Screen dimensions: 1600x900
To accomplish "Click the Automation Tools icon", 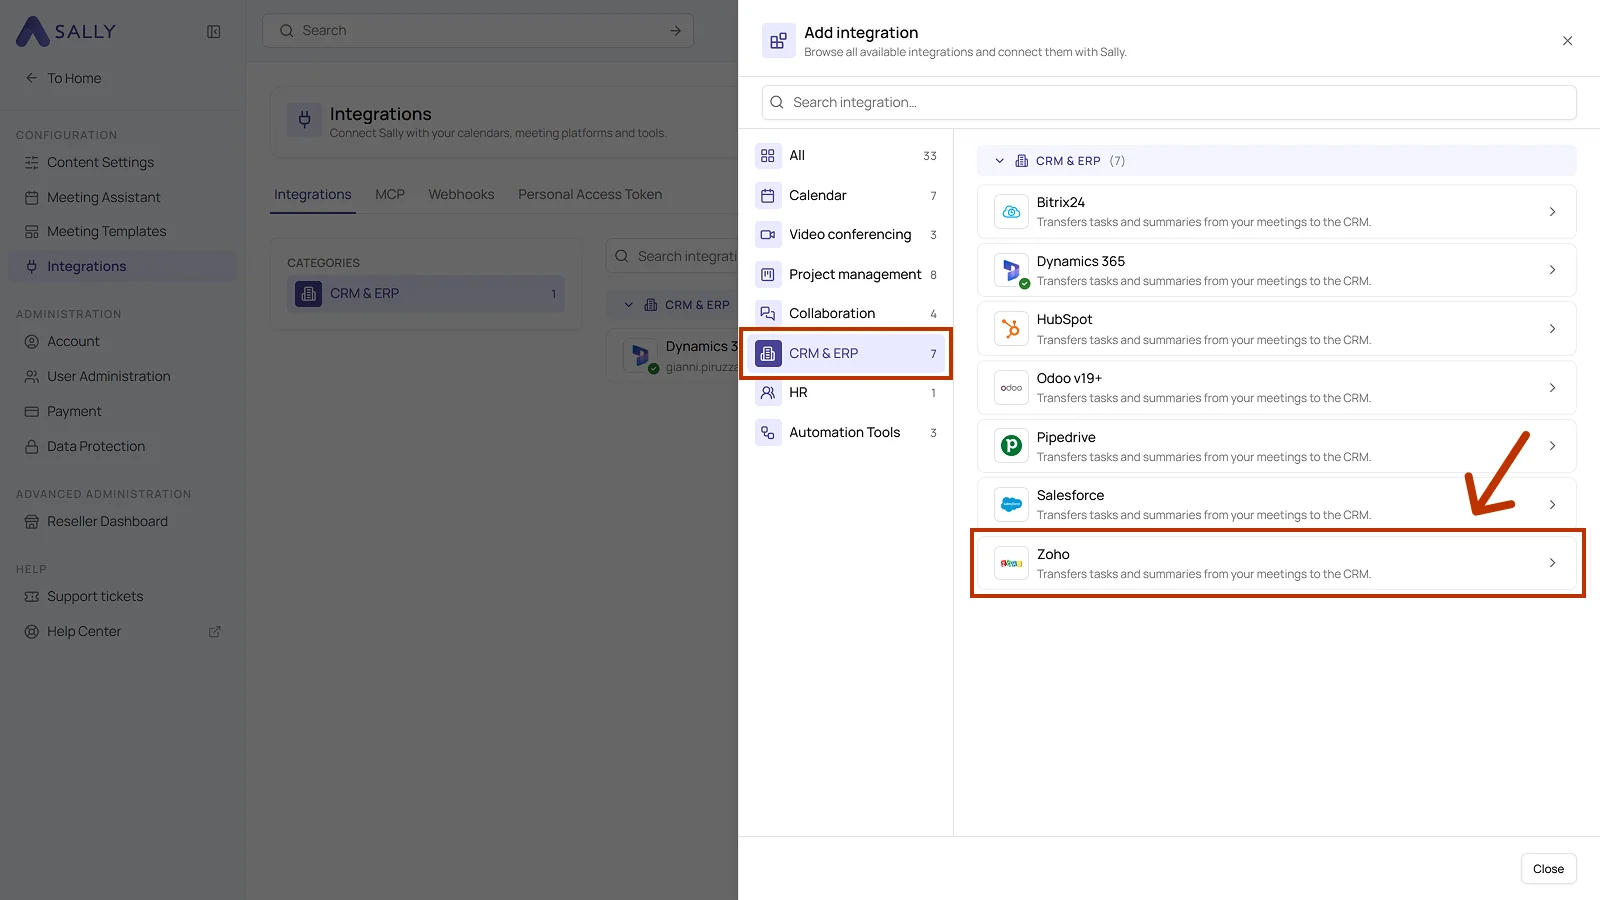I will (x=768, y=433).
